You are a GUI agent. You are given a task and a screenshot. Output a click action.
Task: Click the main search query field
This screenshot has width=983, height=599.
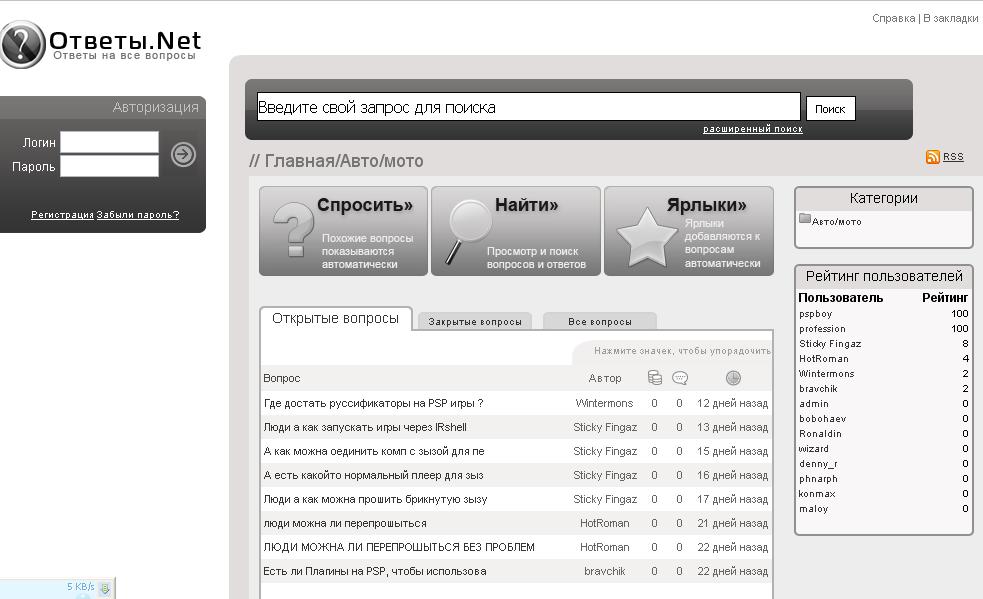(528, 107)
